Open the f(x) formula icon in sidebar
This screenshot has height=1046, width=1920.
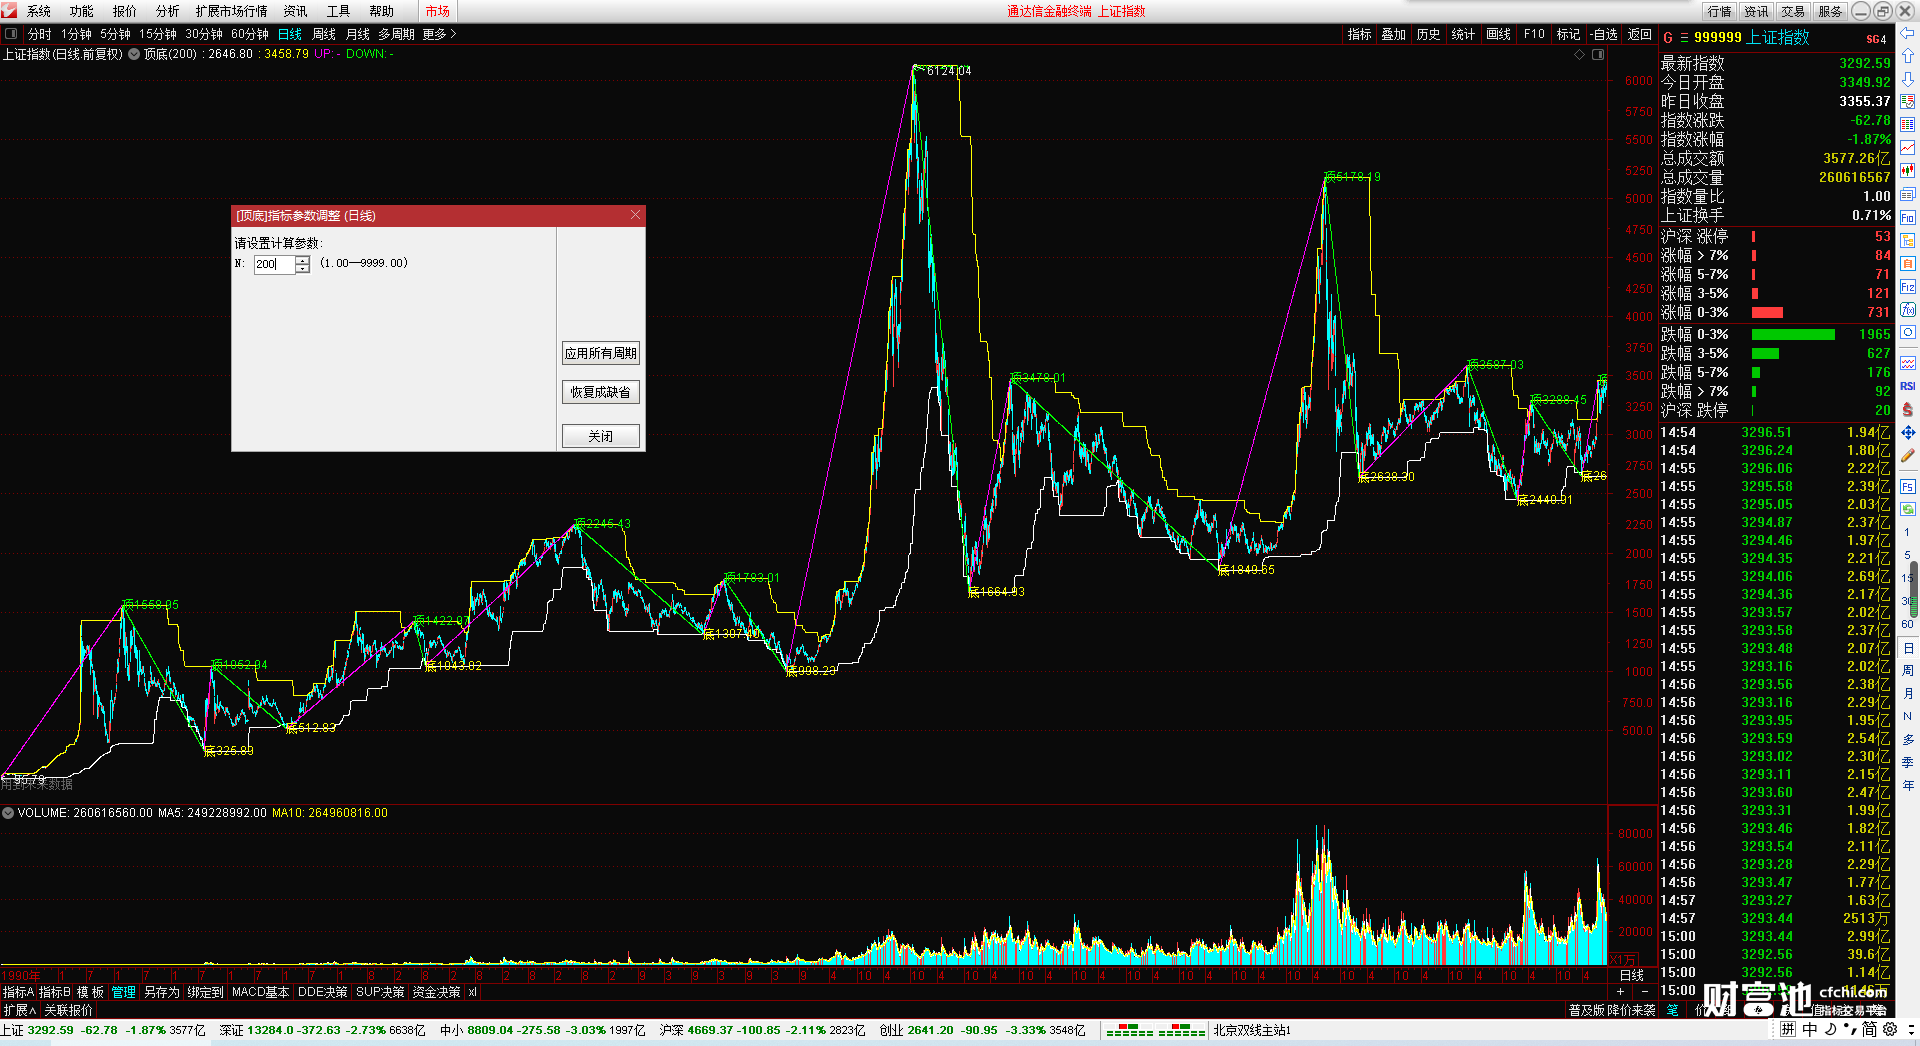tap(1908, 310)
